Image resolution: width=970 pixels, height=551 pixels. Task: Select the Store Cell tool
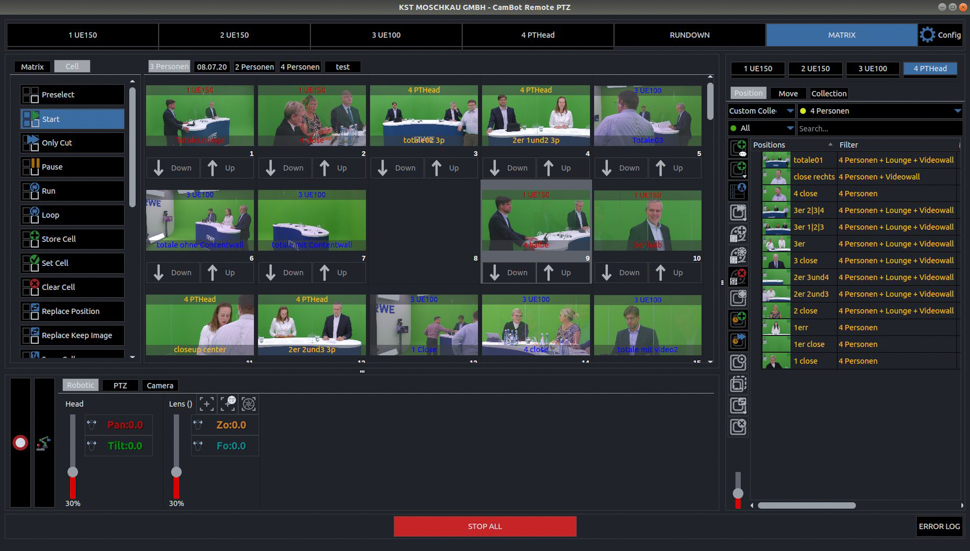click(x=72, y=239)
